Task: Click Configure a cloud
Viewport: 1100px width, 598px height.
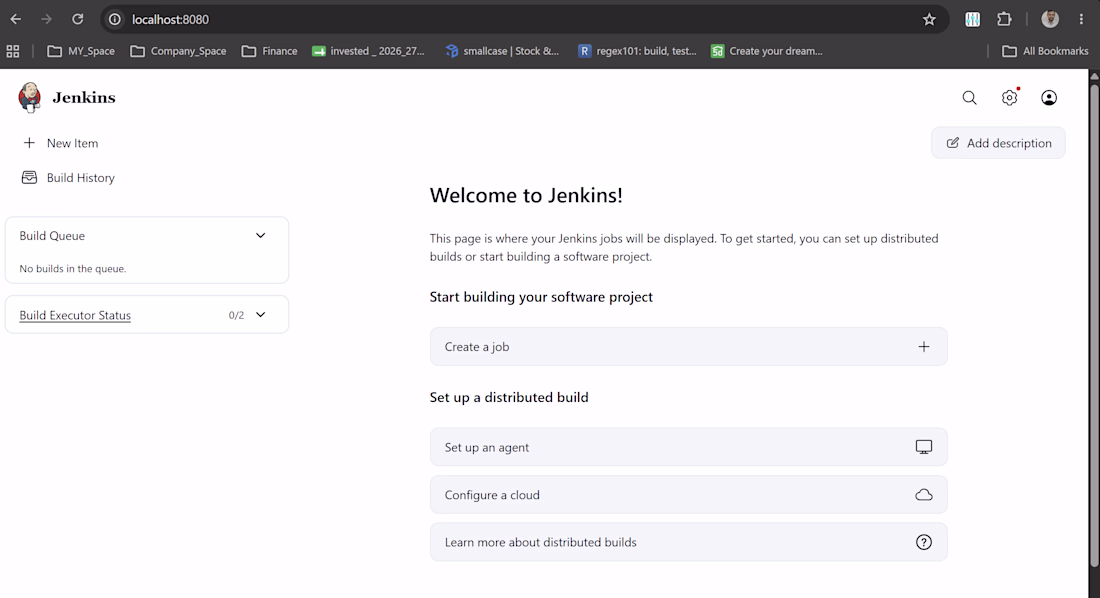Action: point(688,495)
